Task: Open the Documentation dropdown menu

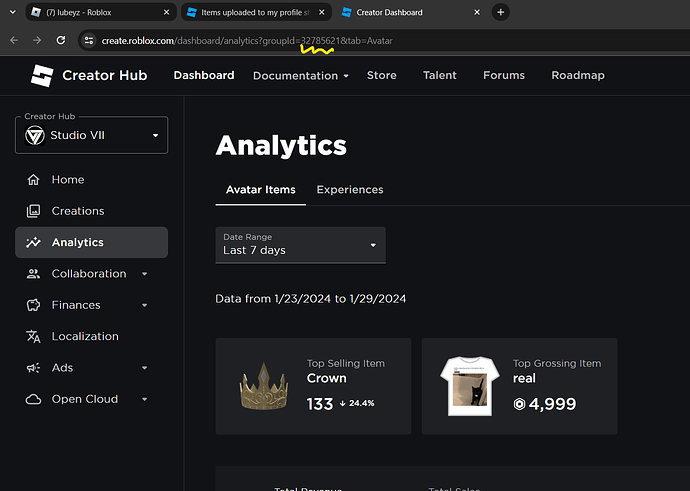Action: point(301,76)
